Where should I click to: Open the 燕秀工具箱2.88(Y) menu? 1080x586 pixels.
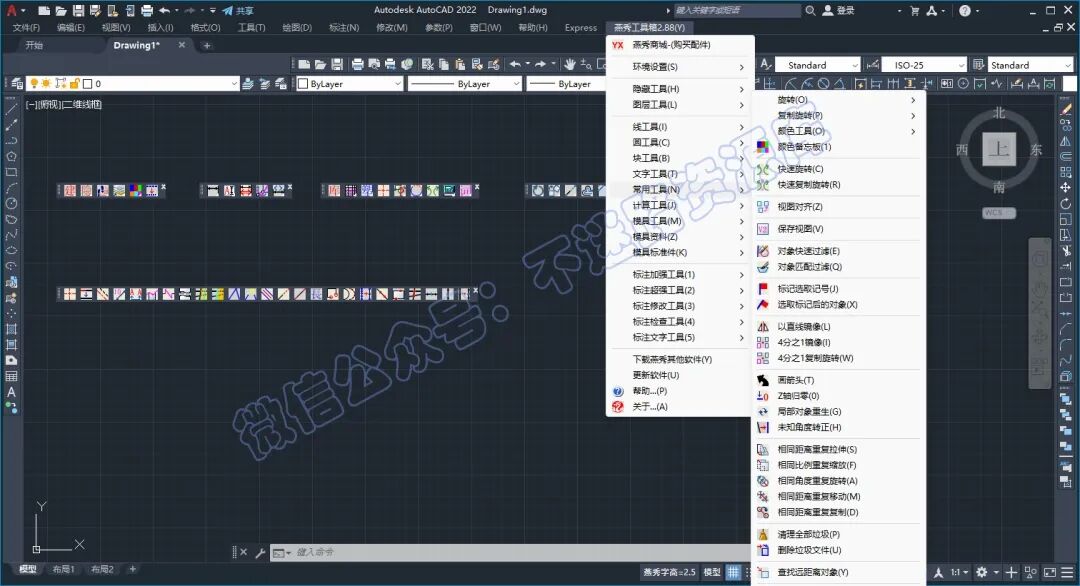(x=649, y=28)
